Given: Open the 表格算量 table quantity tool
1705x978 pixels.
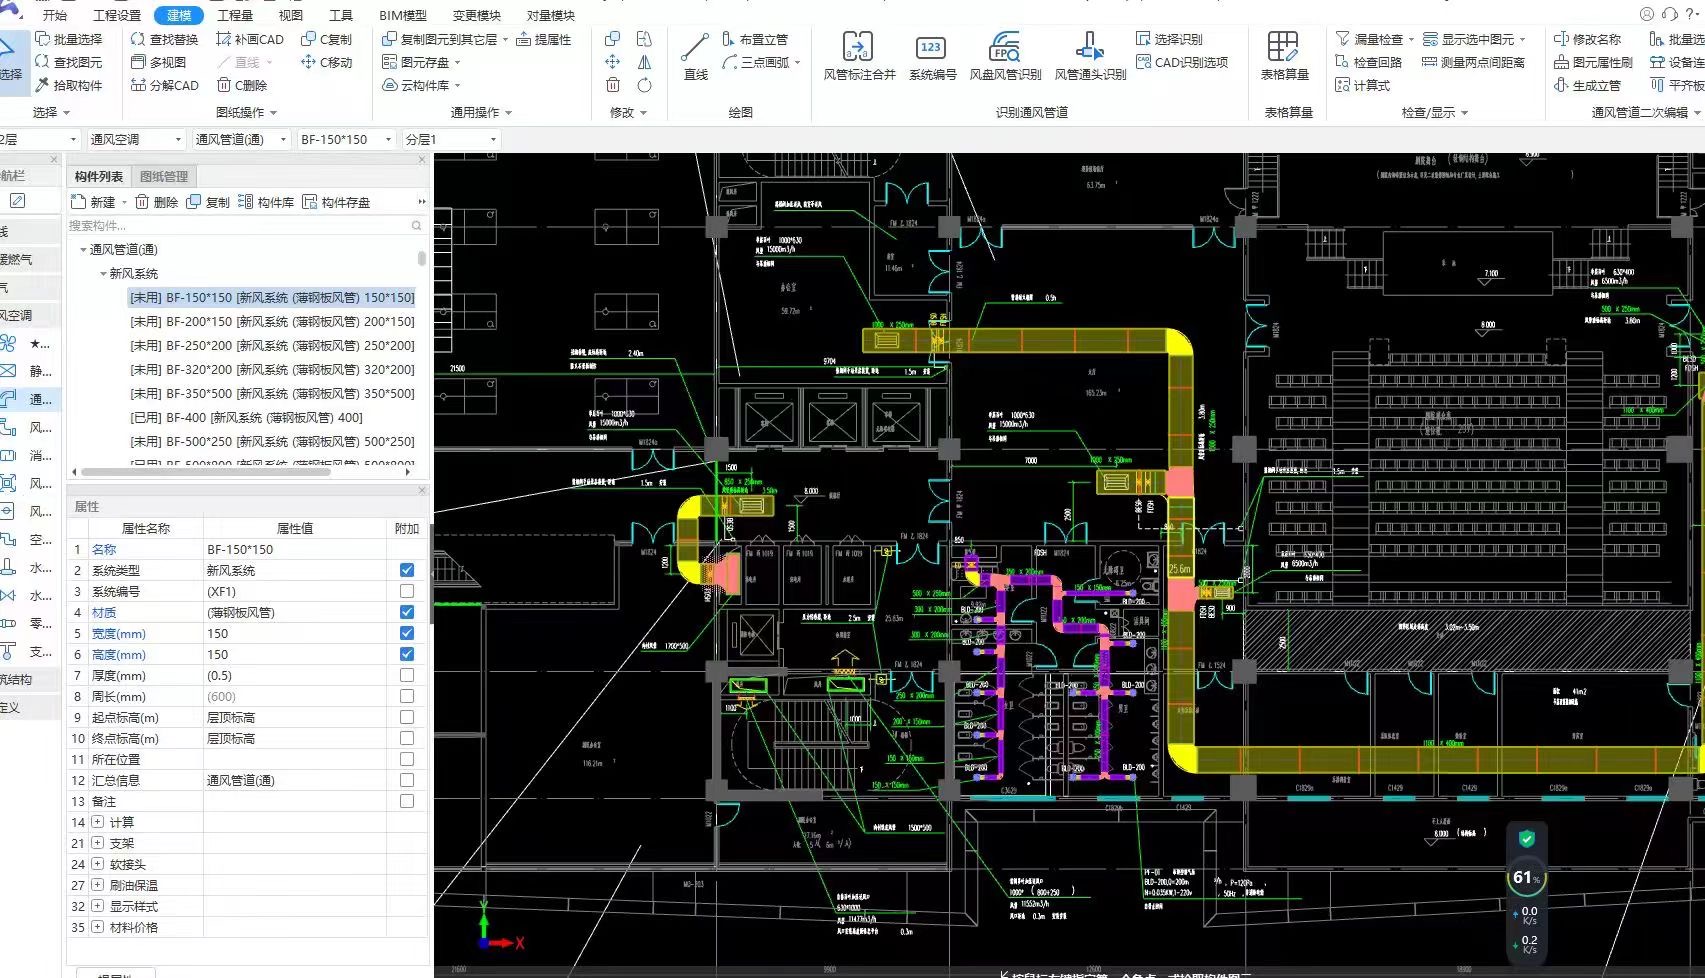Looking at the screenshot, I should tap(1284, 57).
